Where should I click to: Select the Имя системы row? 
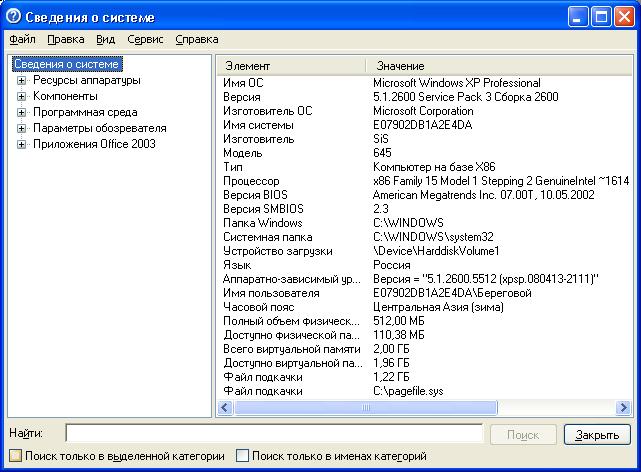coord(424,125)
